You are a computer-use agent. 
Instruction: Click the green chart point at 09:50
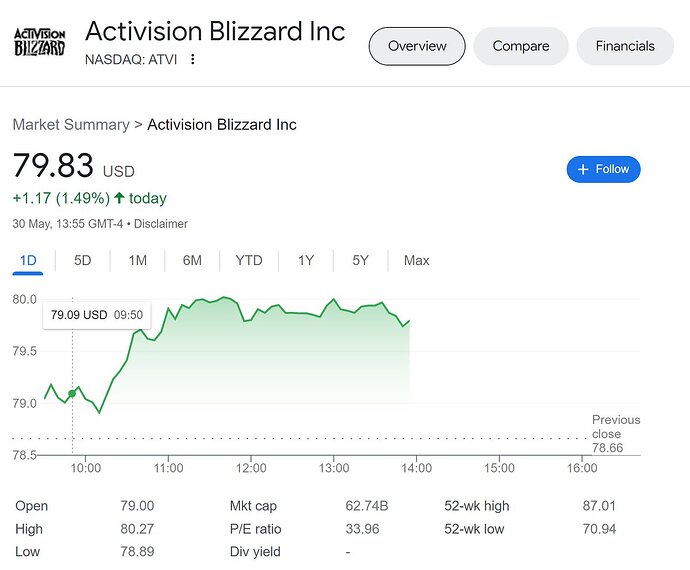click(72, 393)
